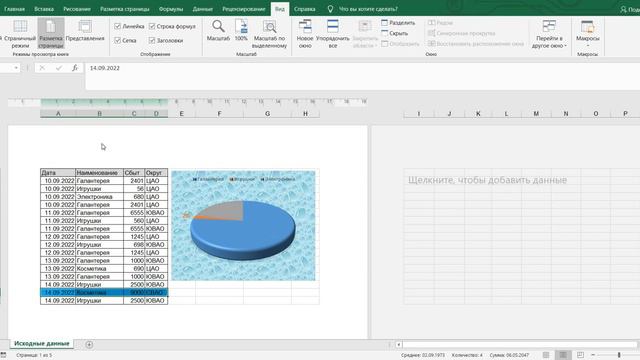
Task: Add a new sheet with plus icon
Action: click(x=89, y=344)
